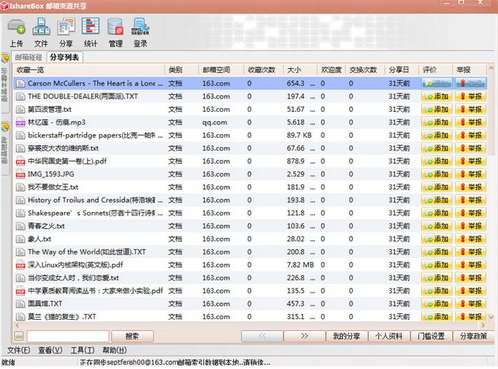
Task: Open the 文件 files toolbar icon
Action: [41, 32]
